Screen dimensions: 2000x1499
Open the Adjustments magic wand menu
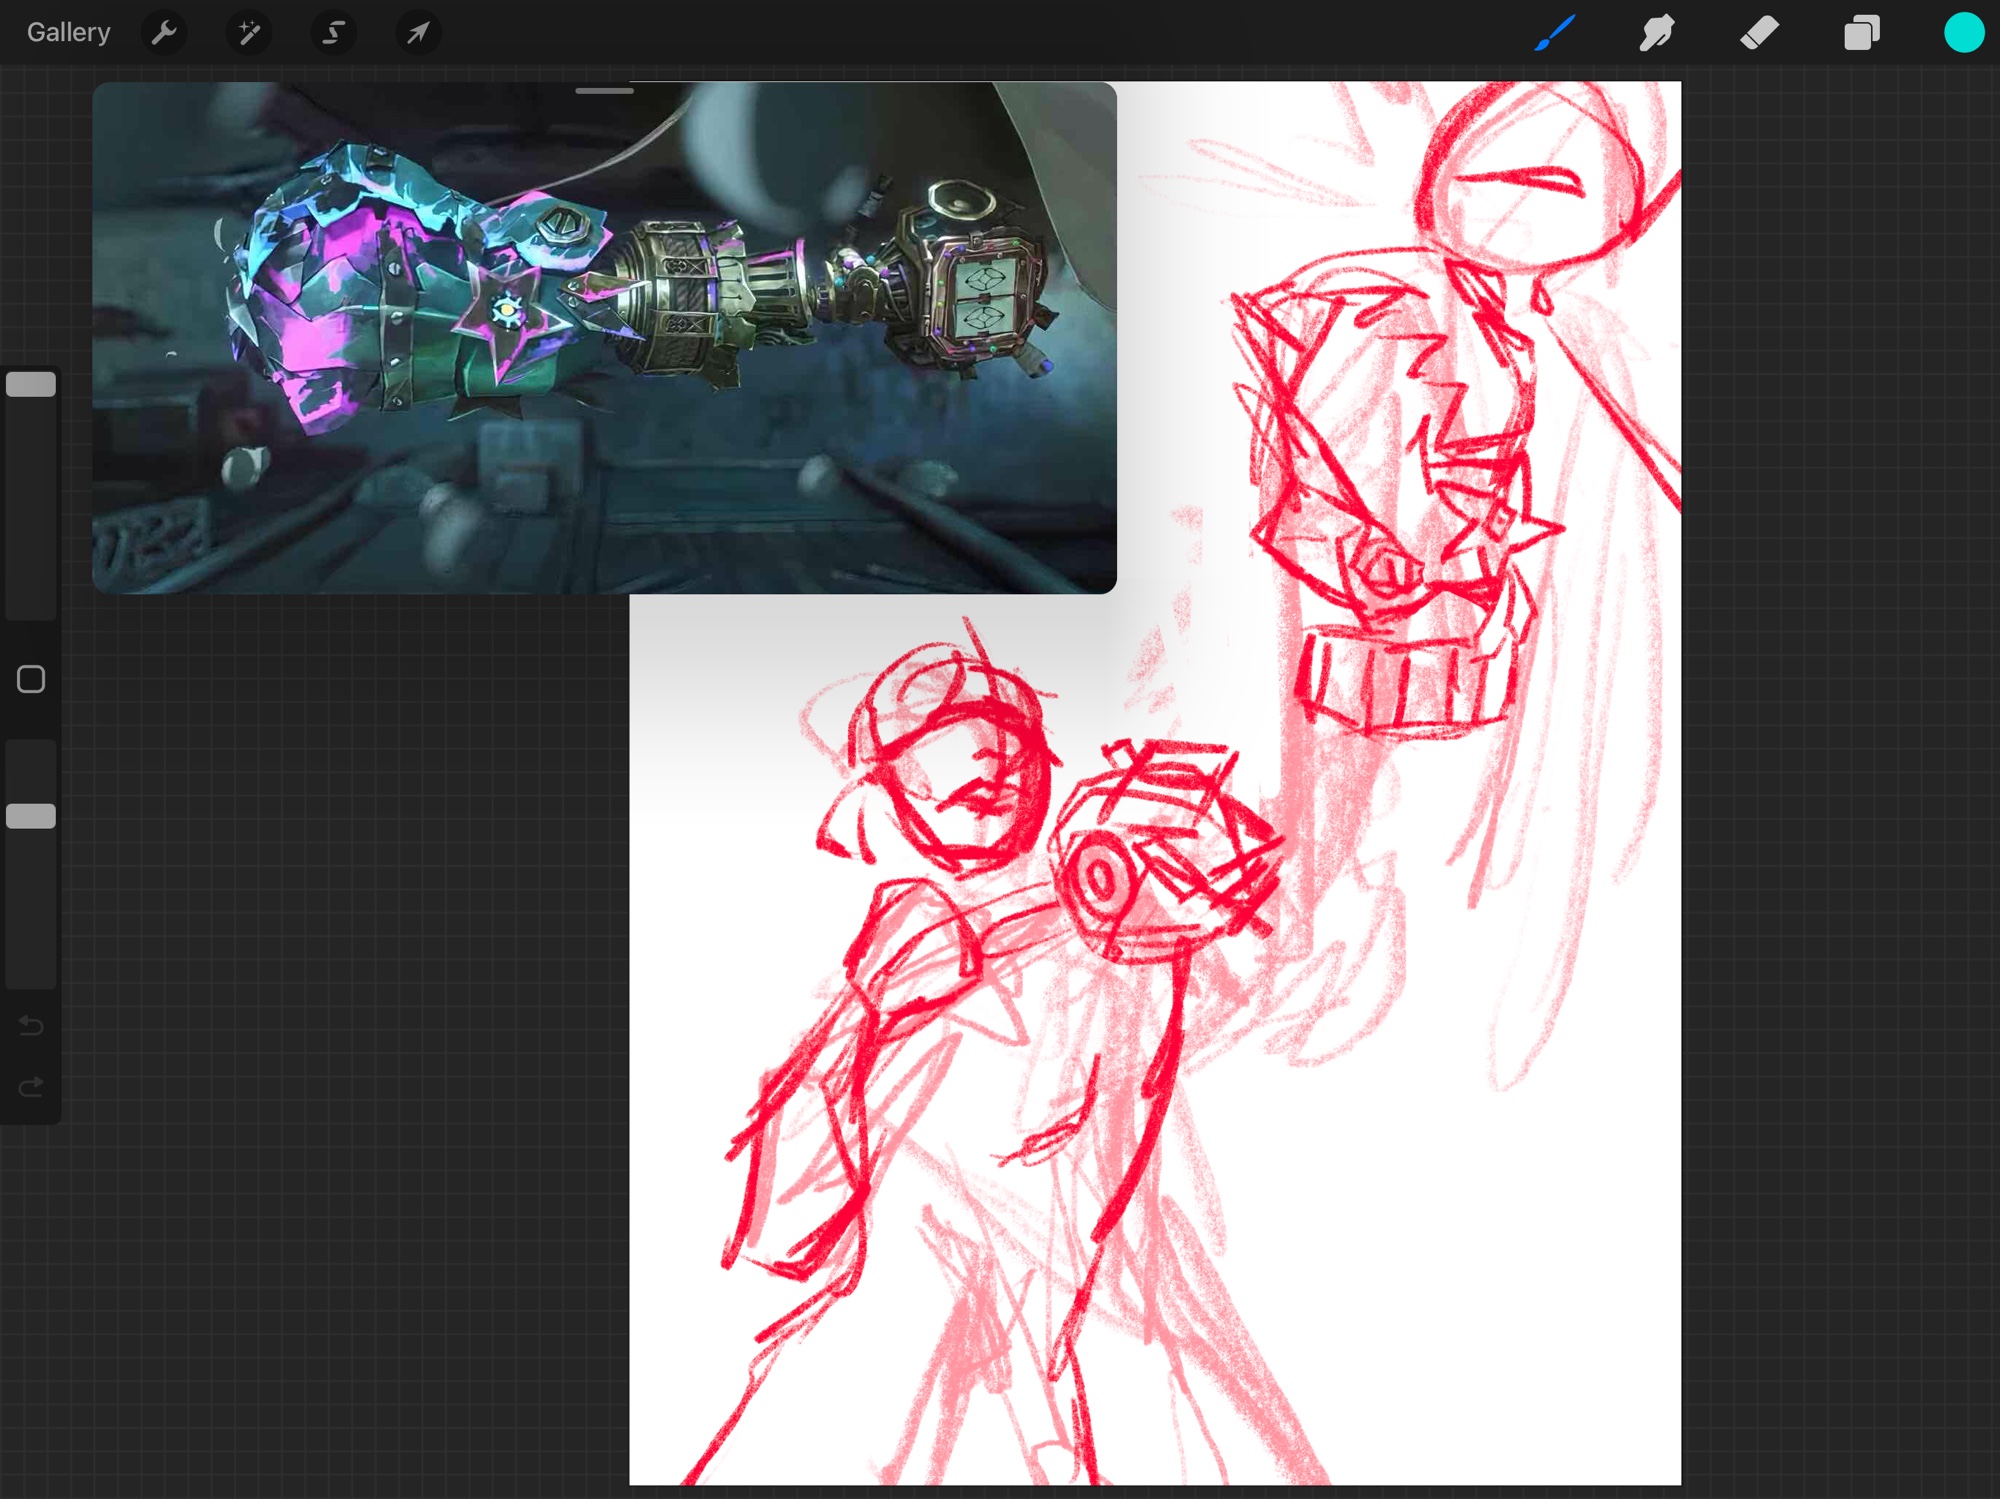coord(249,33)
